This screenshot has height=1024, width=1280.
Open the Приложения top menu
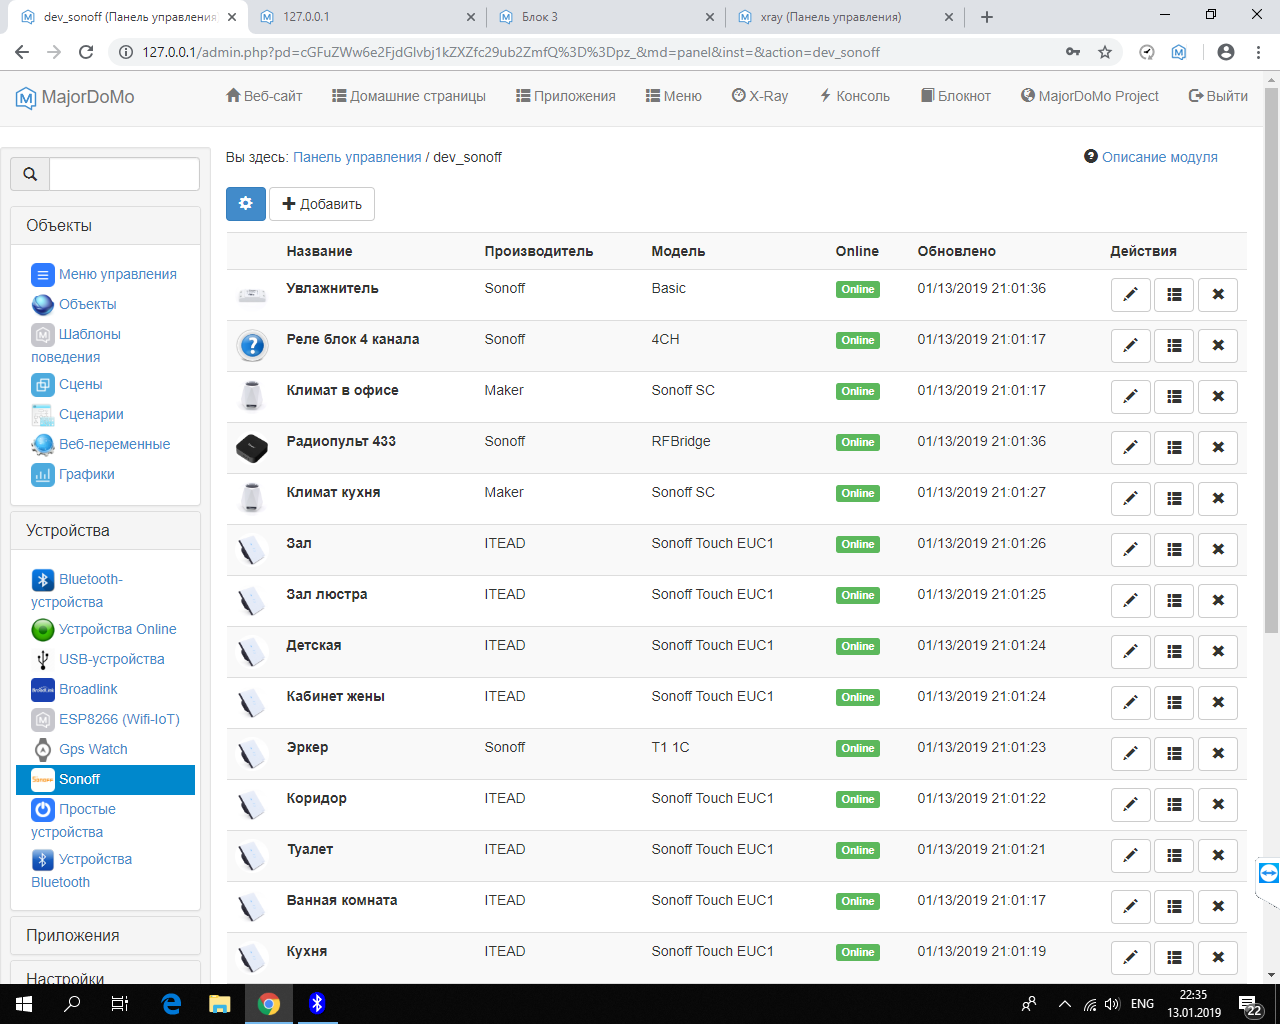point(566,96)
